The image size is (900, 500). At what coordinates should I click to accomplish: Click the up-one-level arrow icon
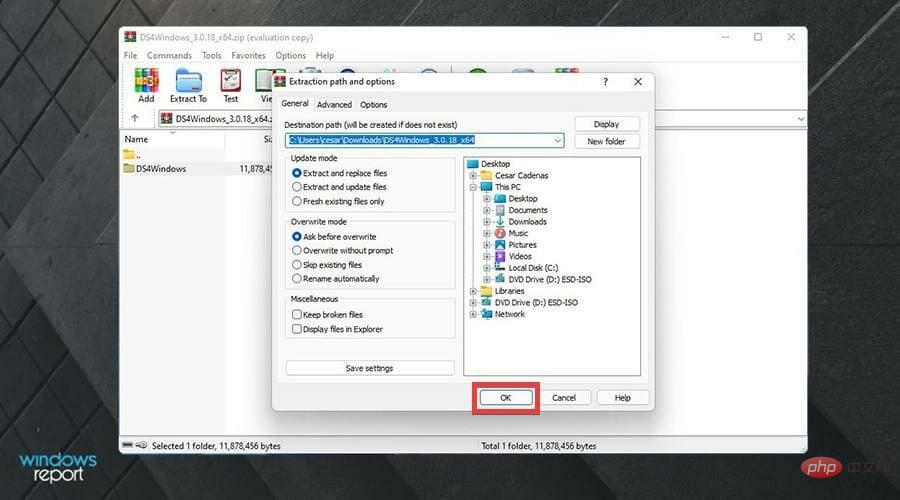(135, 118)
